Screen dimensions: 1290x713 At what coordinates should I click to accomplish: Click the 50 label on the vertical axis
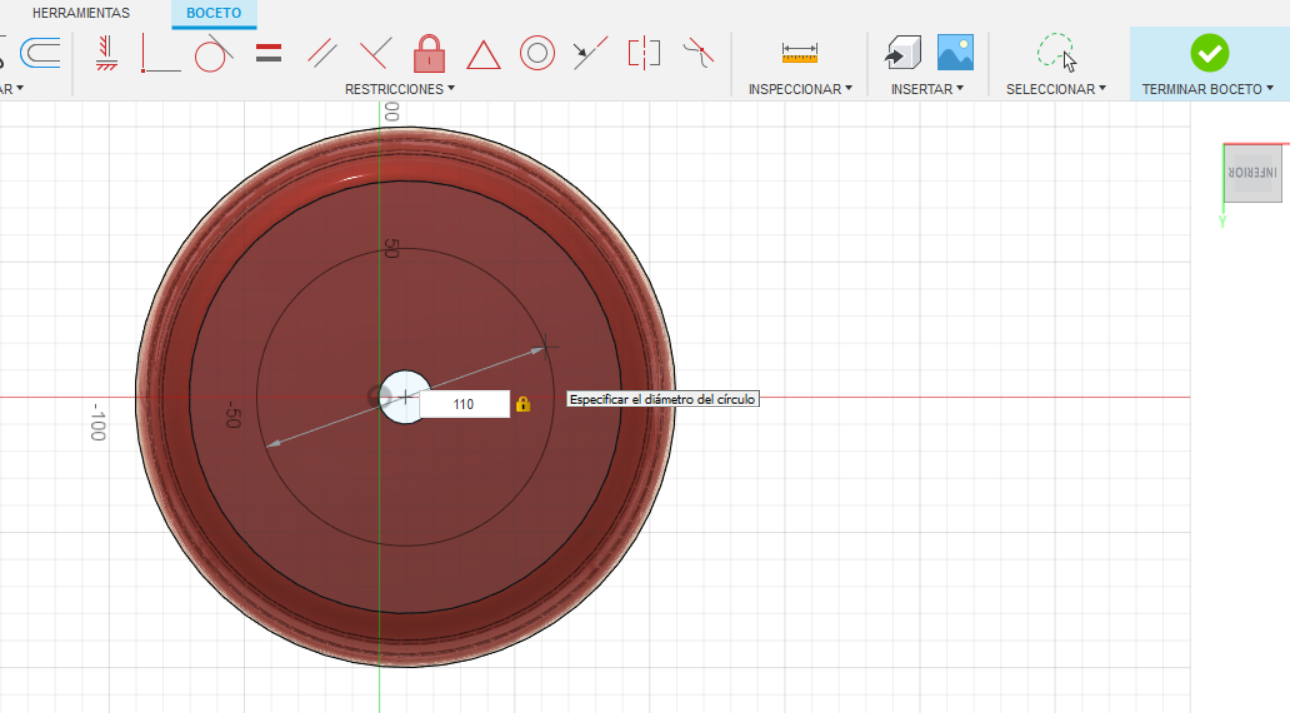390,249
